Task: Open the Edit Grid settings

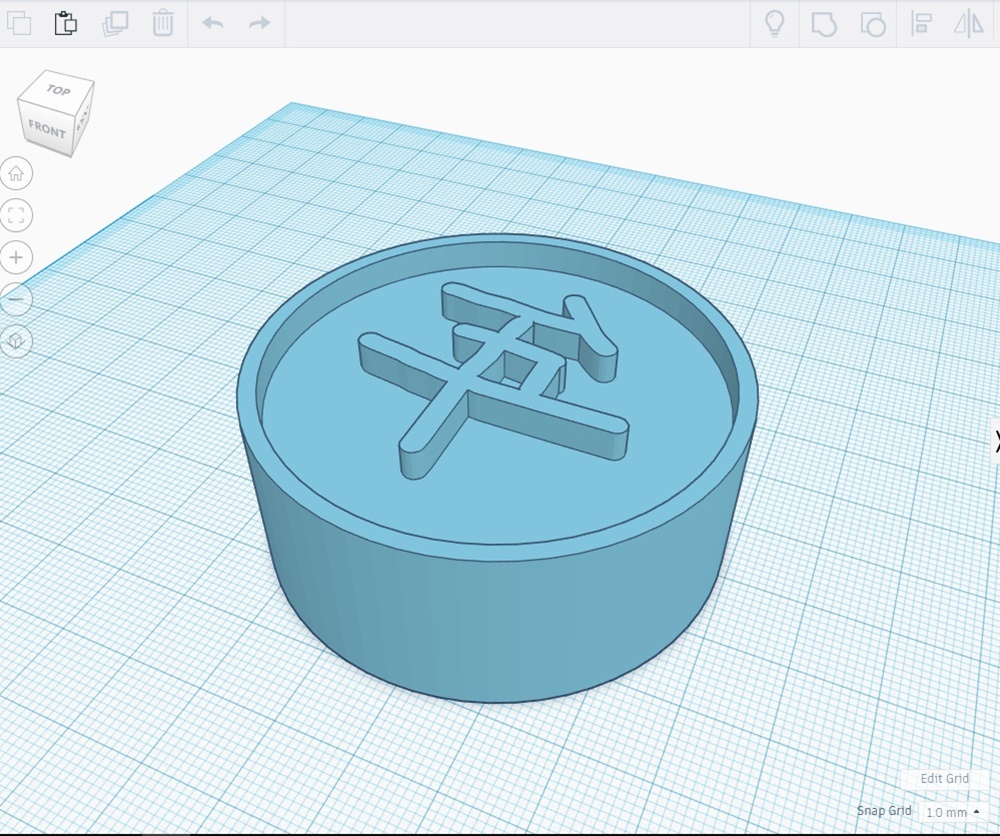Action: (x=944, y=778)
